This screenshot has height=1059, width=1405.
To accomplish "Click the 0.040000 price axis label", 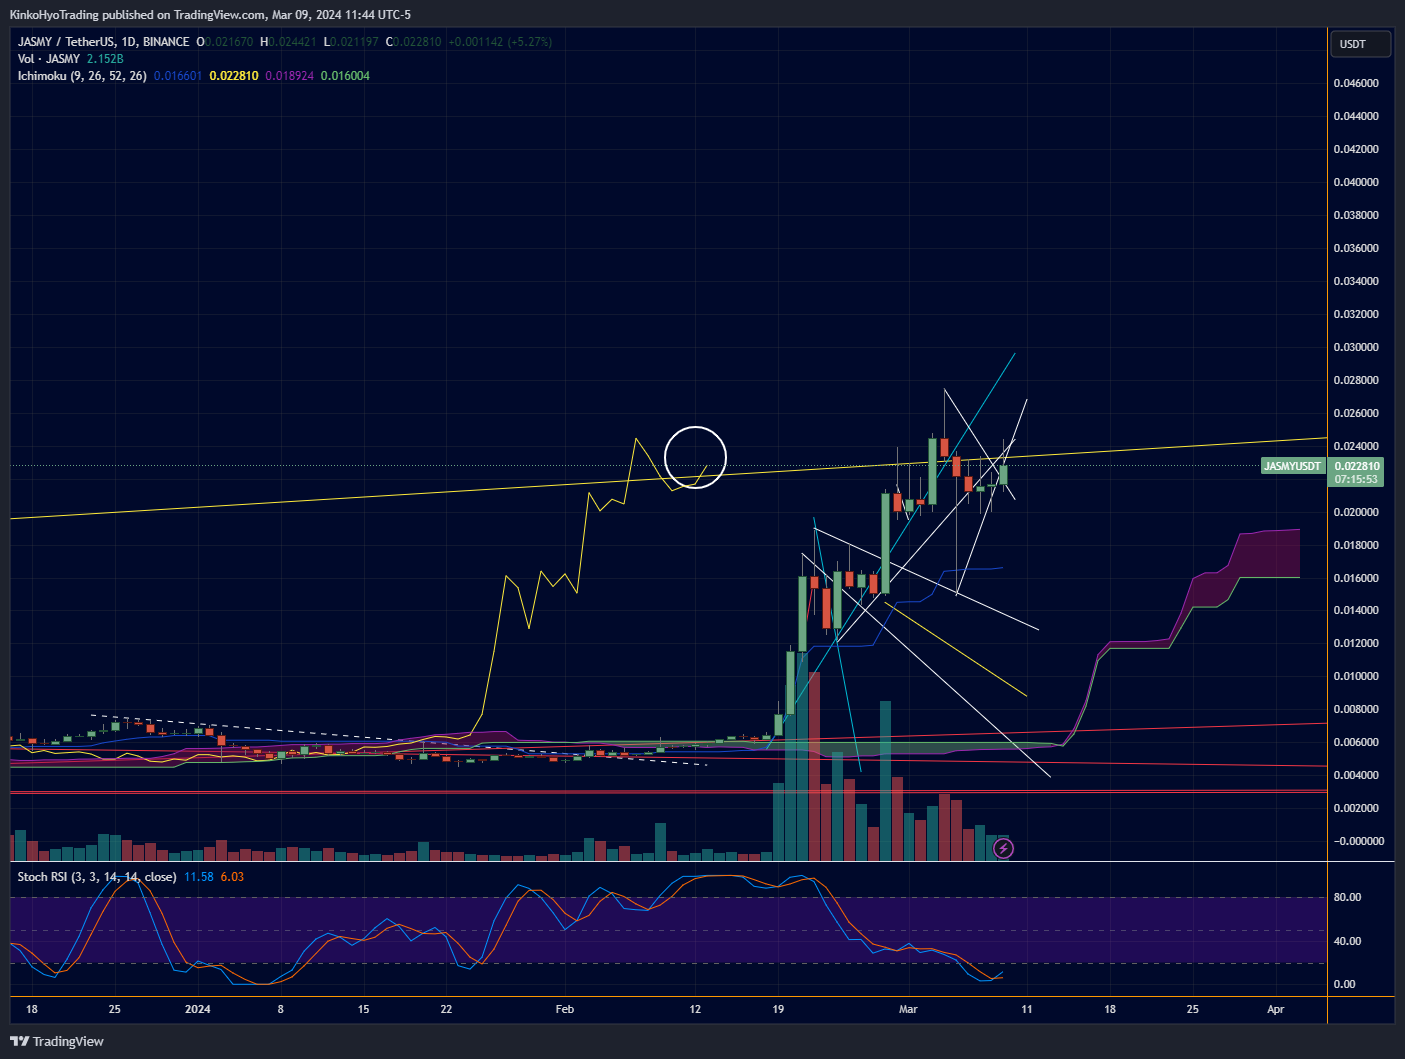I will (x=1356, y=182).
